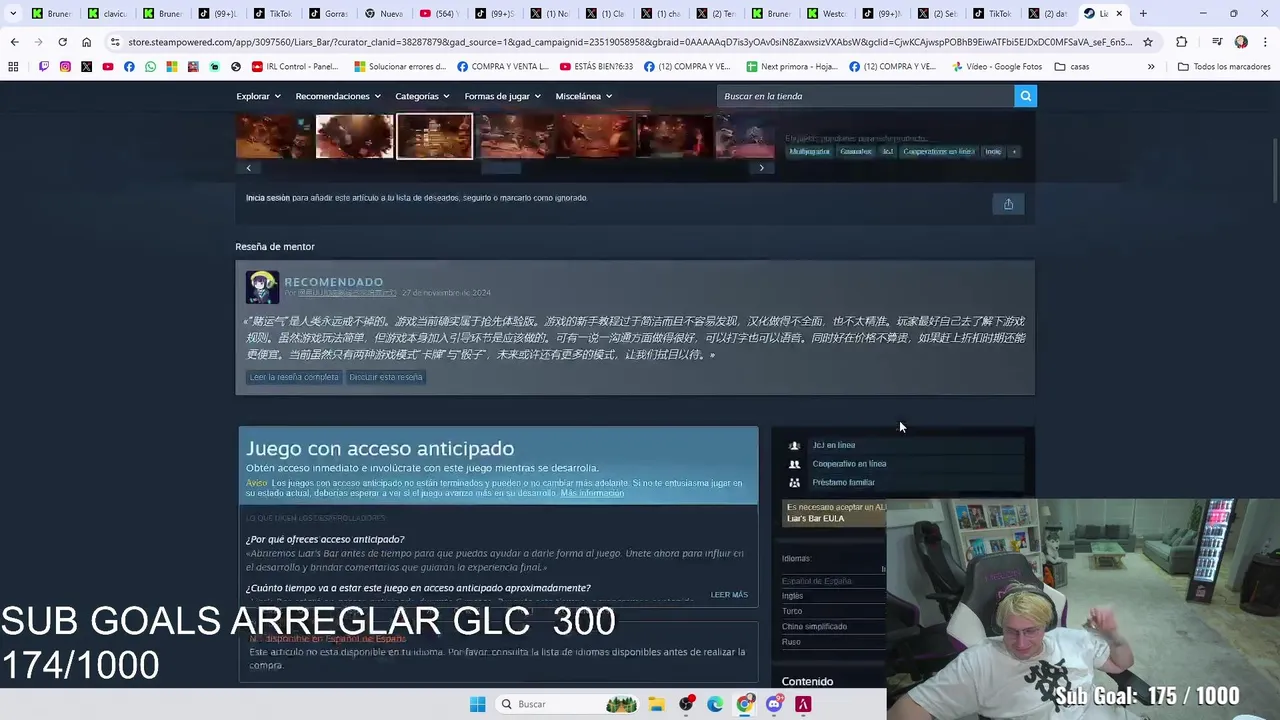
Task: Click Discutir esta reseña button
Action: [386, 377]
